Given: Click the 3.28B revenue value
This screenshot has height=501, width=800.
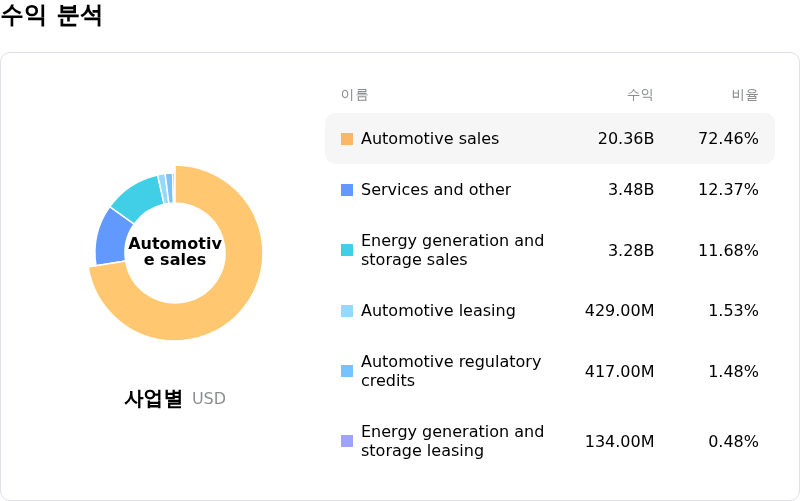Looking at the screenshot, I should pos(631,250).
